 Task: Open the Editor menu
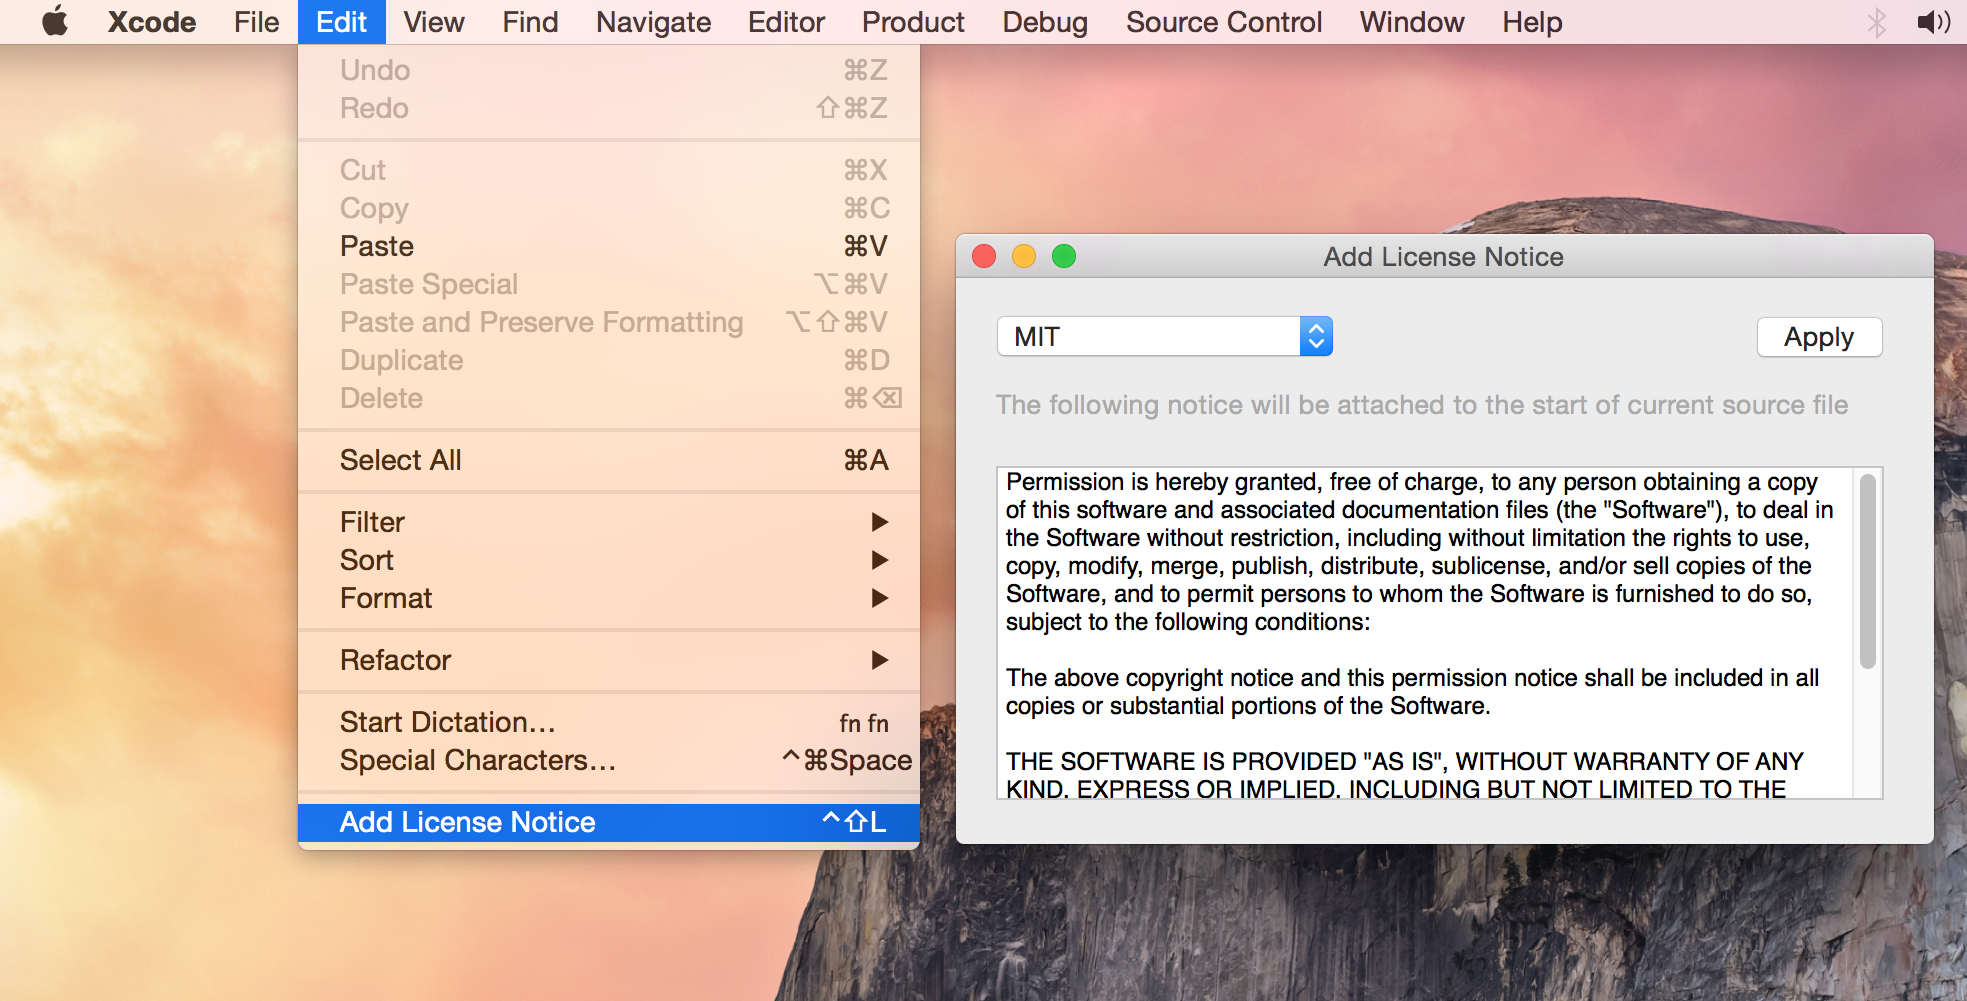pos(786,22)
